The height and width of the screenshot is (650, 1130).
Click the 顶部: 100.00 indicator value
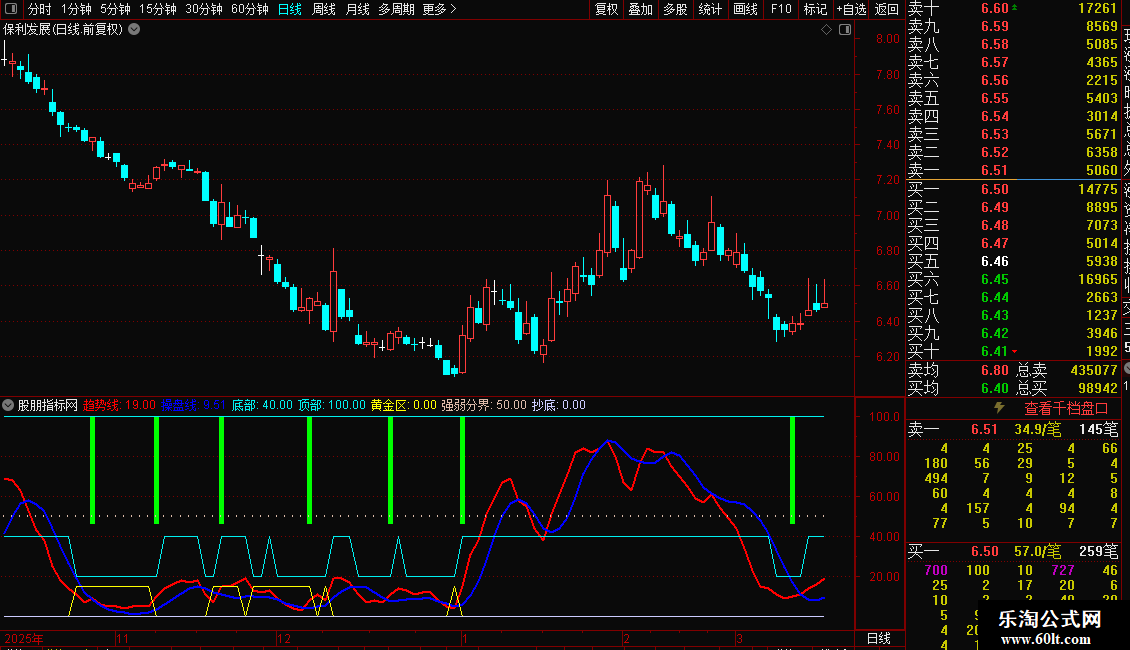point(332,405)
